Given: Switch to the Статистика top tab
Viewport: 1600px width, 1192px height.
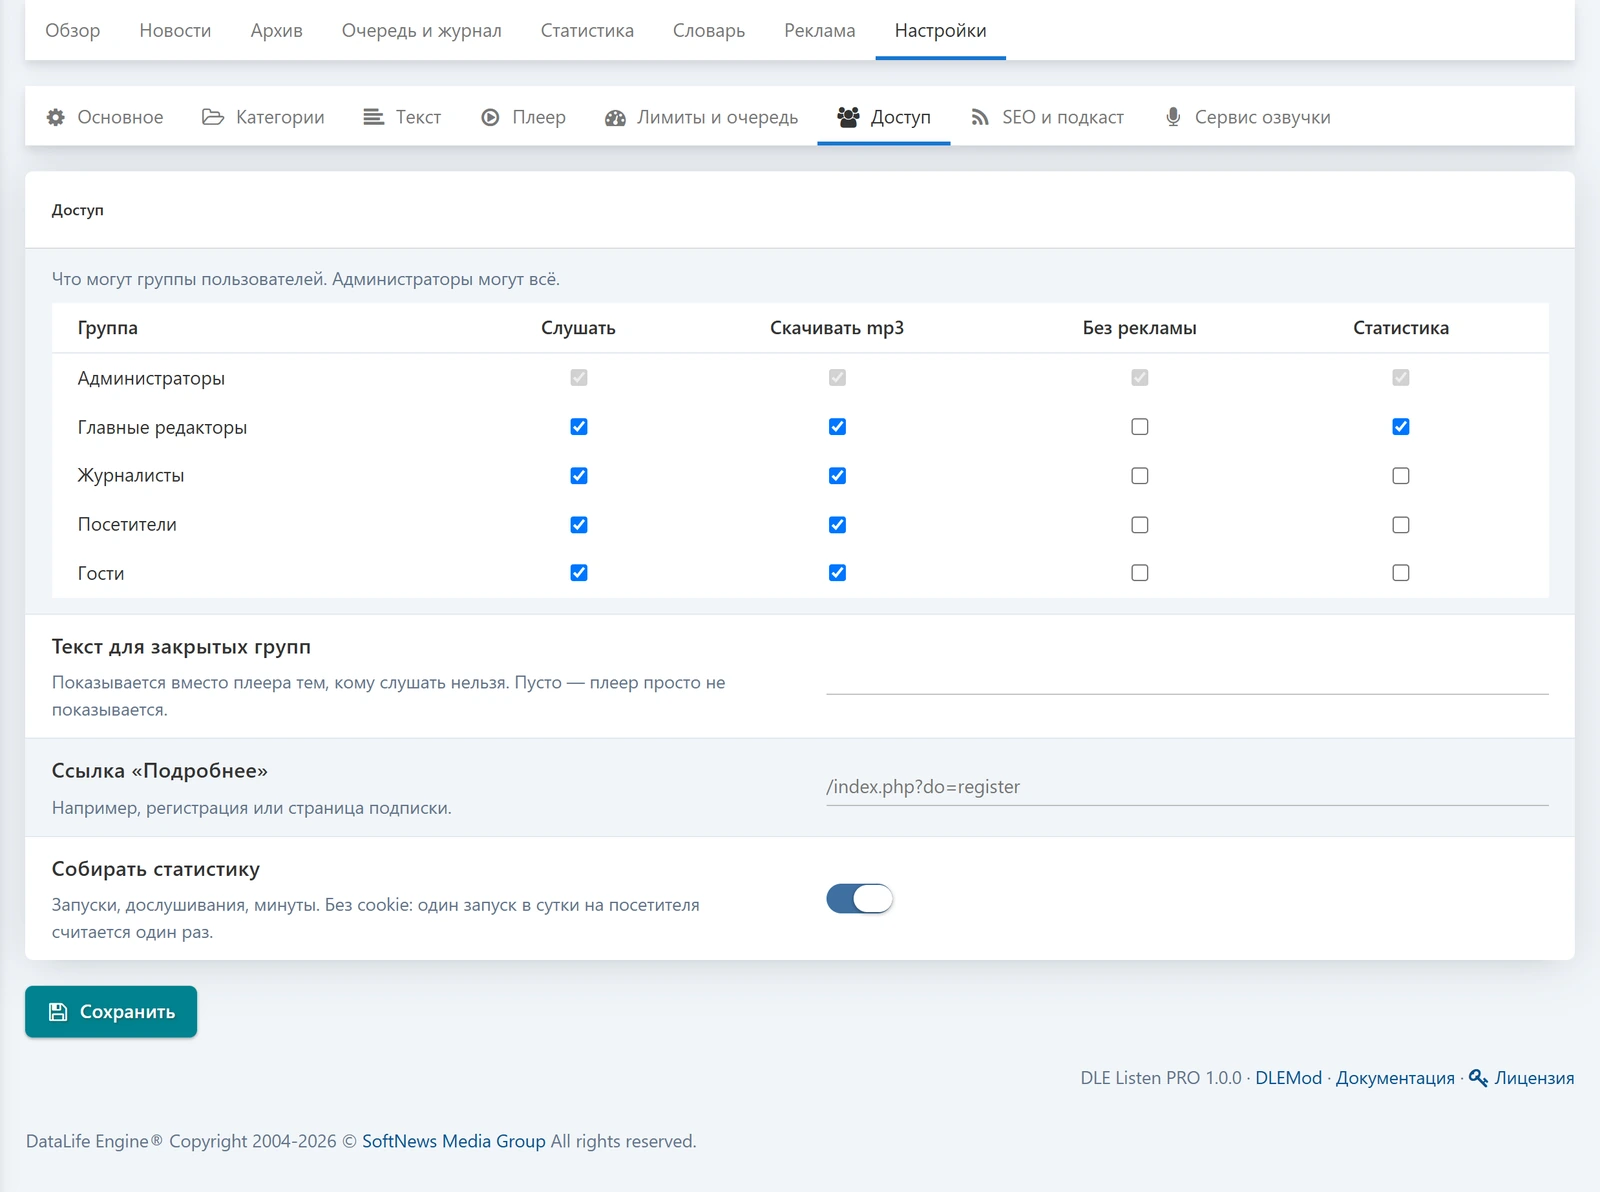Looking at the screenshot, I should pos(587,30).
